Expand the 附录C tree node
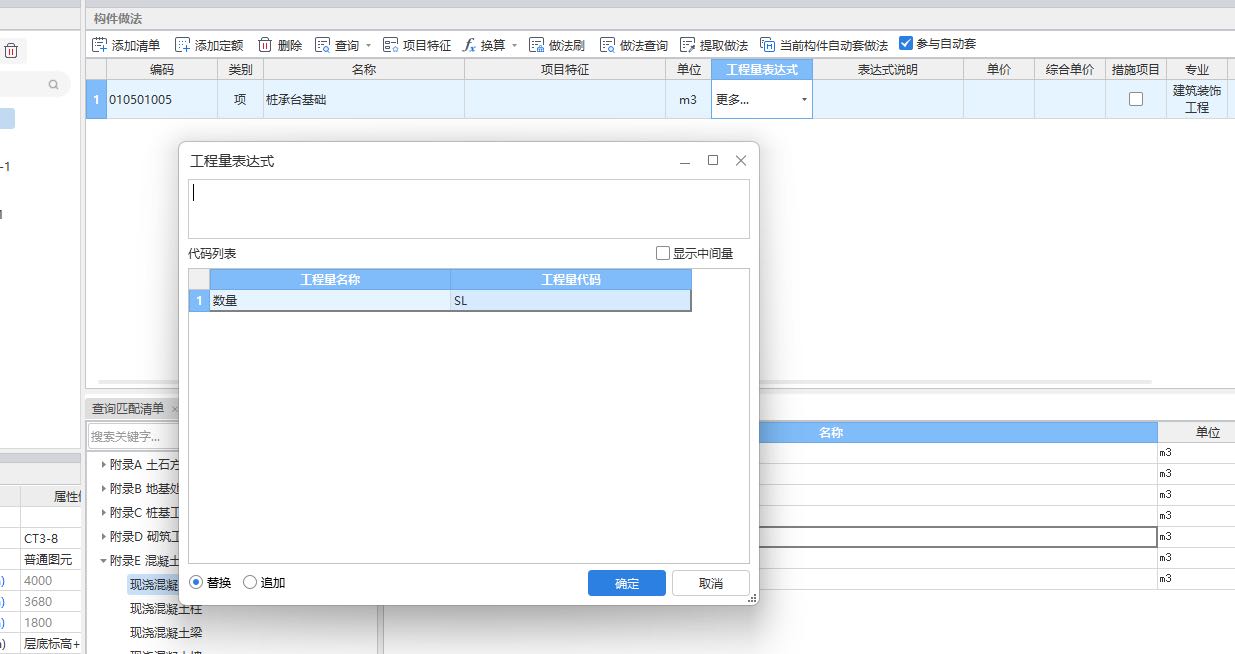This screenshot has width=1235, height=654. pos(103,512)
